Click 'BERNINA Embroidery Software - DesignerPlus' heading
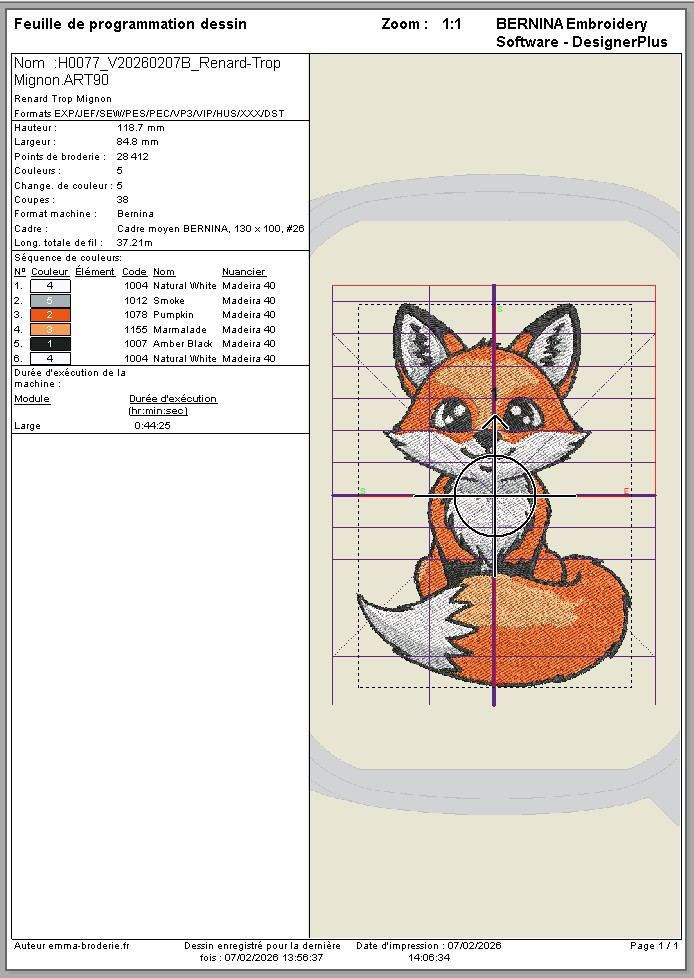The width and height of the screenshot is (694, 978). click(x=581, y=33)
